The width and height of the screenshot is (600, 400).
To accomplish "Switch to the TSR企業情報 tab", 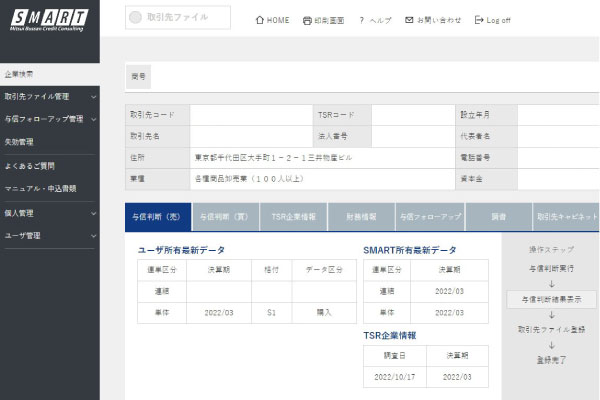I will pyautogui.click(x=294, y=216).
